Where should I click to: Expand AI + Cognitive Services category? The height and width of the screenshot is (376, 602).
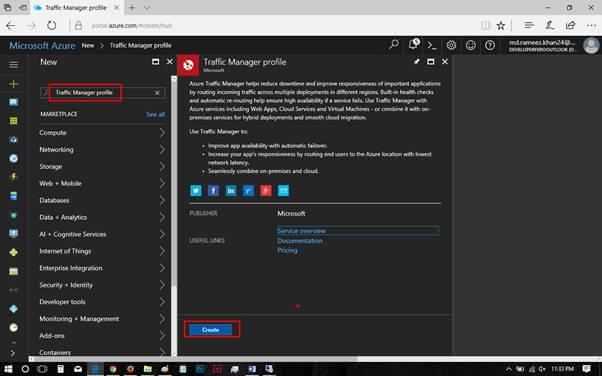(102, 234)
